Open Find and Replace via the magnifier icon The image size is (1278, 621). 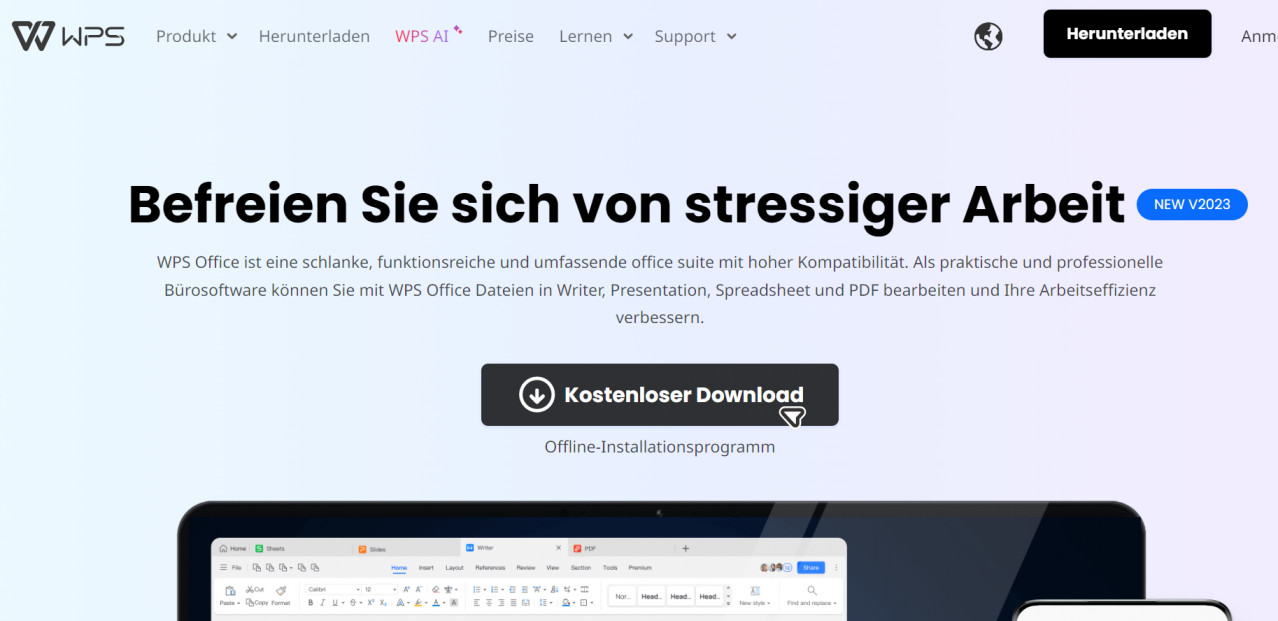[809, 590]
